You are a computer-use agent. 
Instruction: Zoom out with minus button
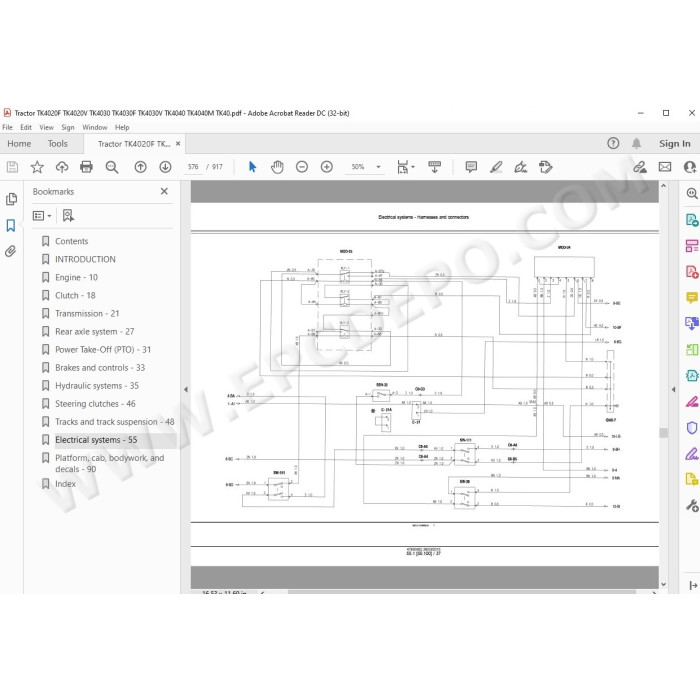click(x=302, y=167)
